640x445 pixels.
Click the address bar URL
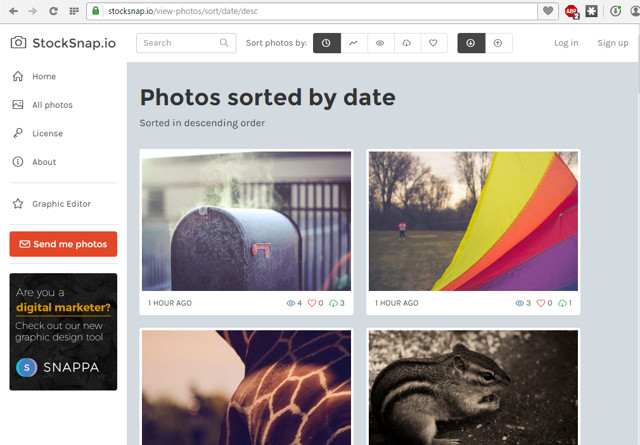(183, 11)
